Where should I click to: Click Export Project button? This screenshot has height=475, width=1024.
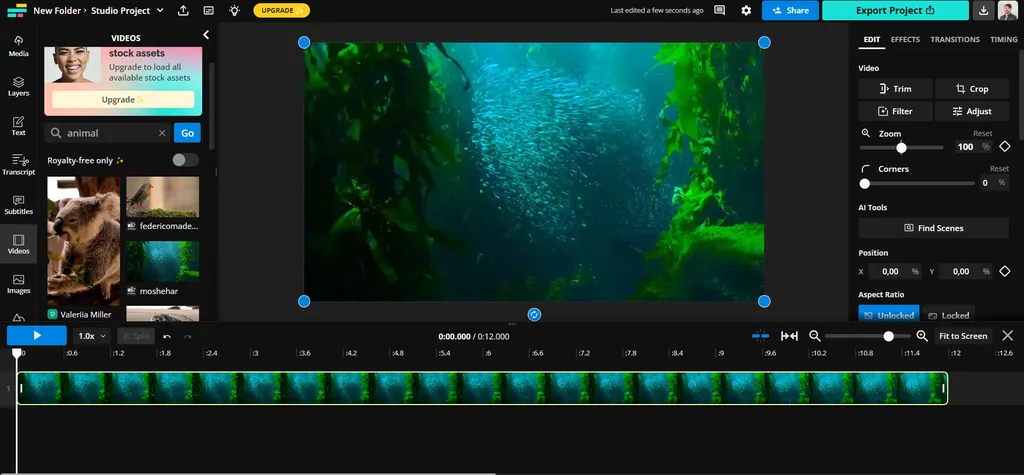pyautogui.click(x=895, y=10)
